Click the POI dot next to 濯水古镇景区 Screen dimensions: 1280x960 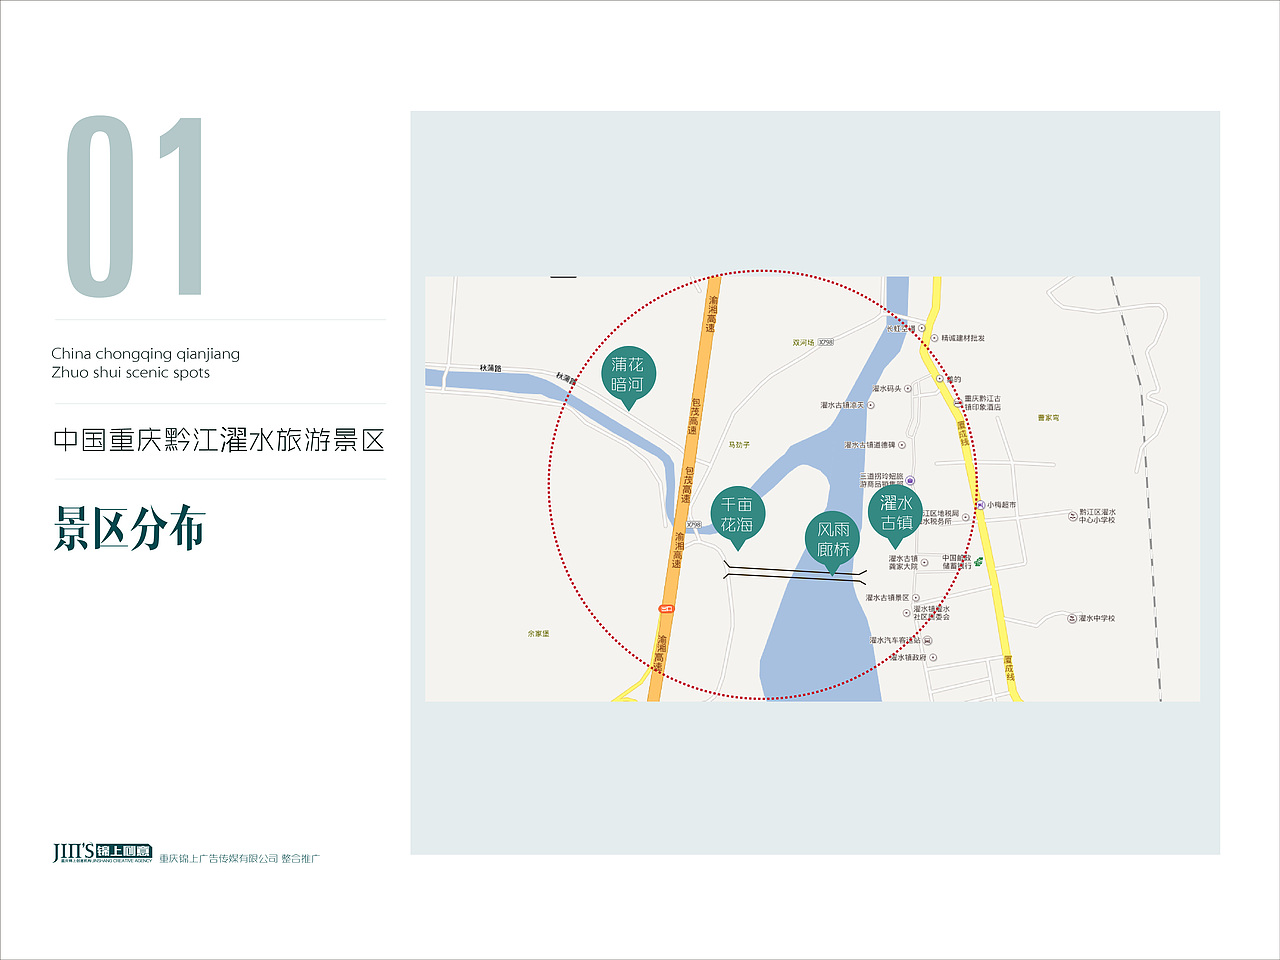(x=915, y=598)
